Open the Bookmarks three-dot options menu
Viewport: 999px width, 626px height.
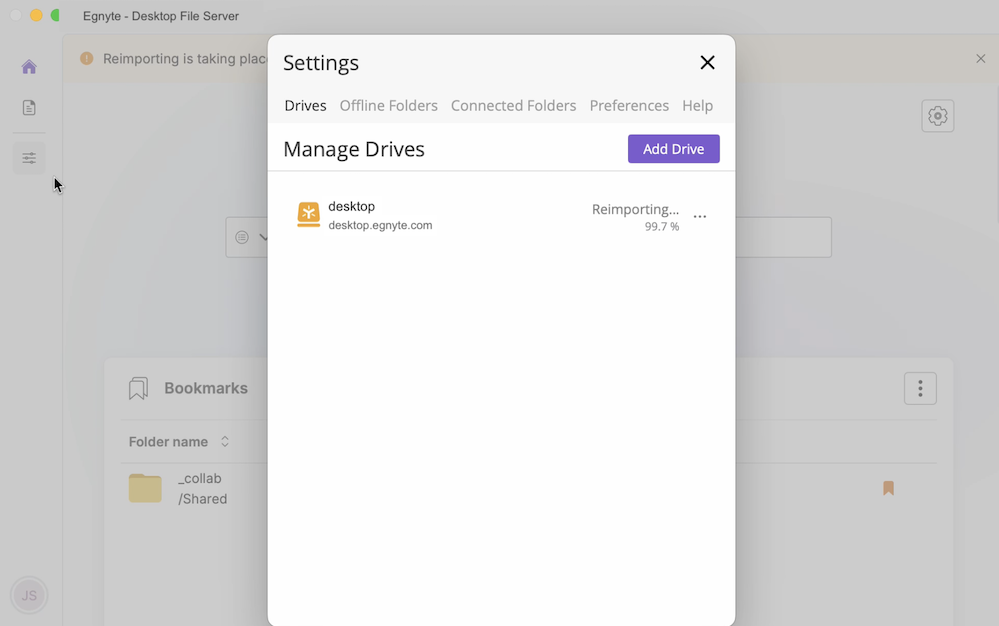pos(920,388)
